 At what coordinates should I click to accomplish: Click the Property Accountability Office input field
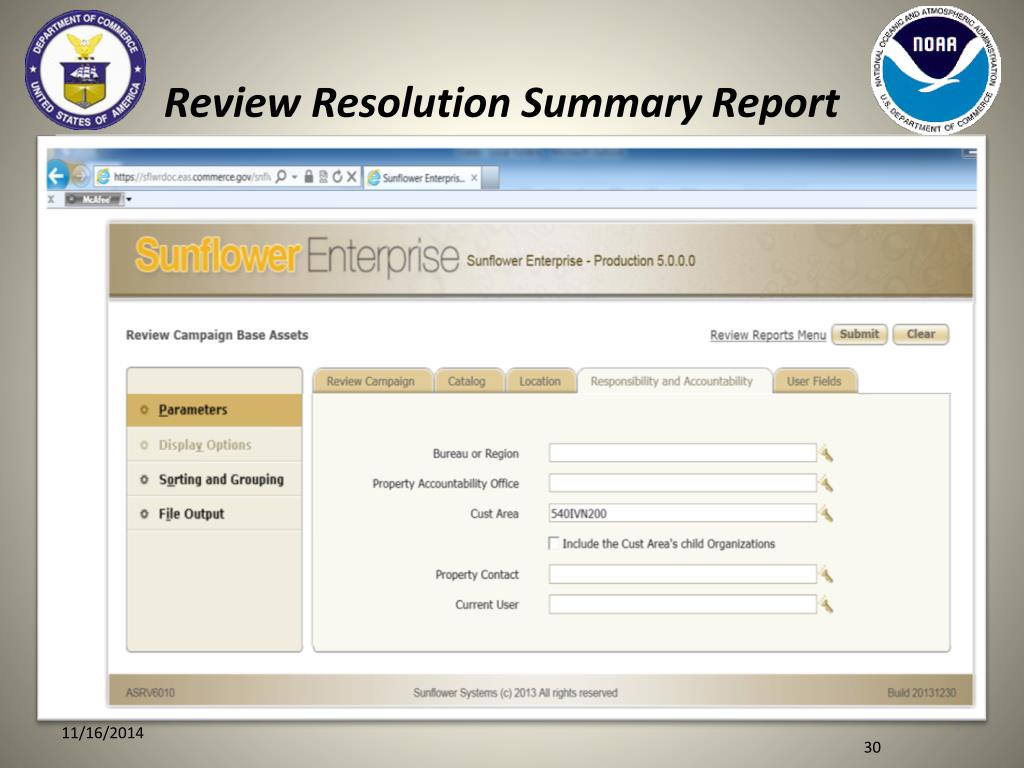(x=682, y=483)
